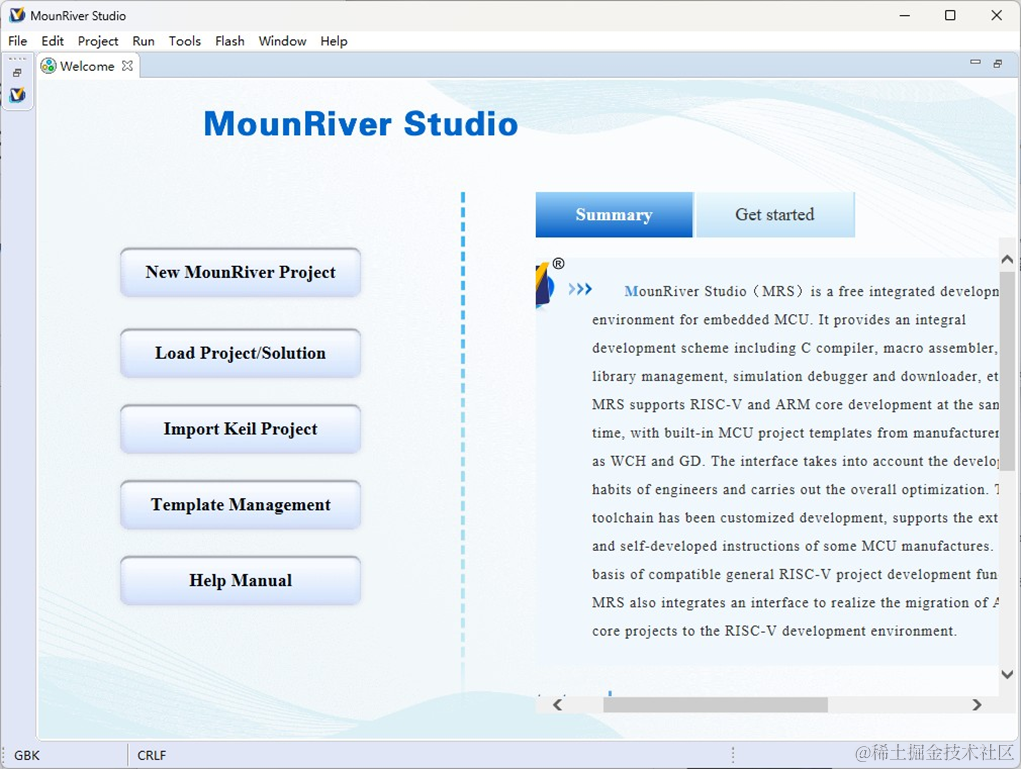Click the MounRiver logo in summary panel
1021x769 pixels.
[x=546, y=285]
